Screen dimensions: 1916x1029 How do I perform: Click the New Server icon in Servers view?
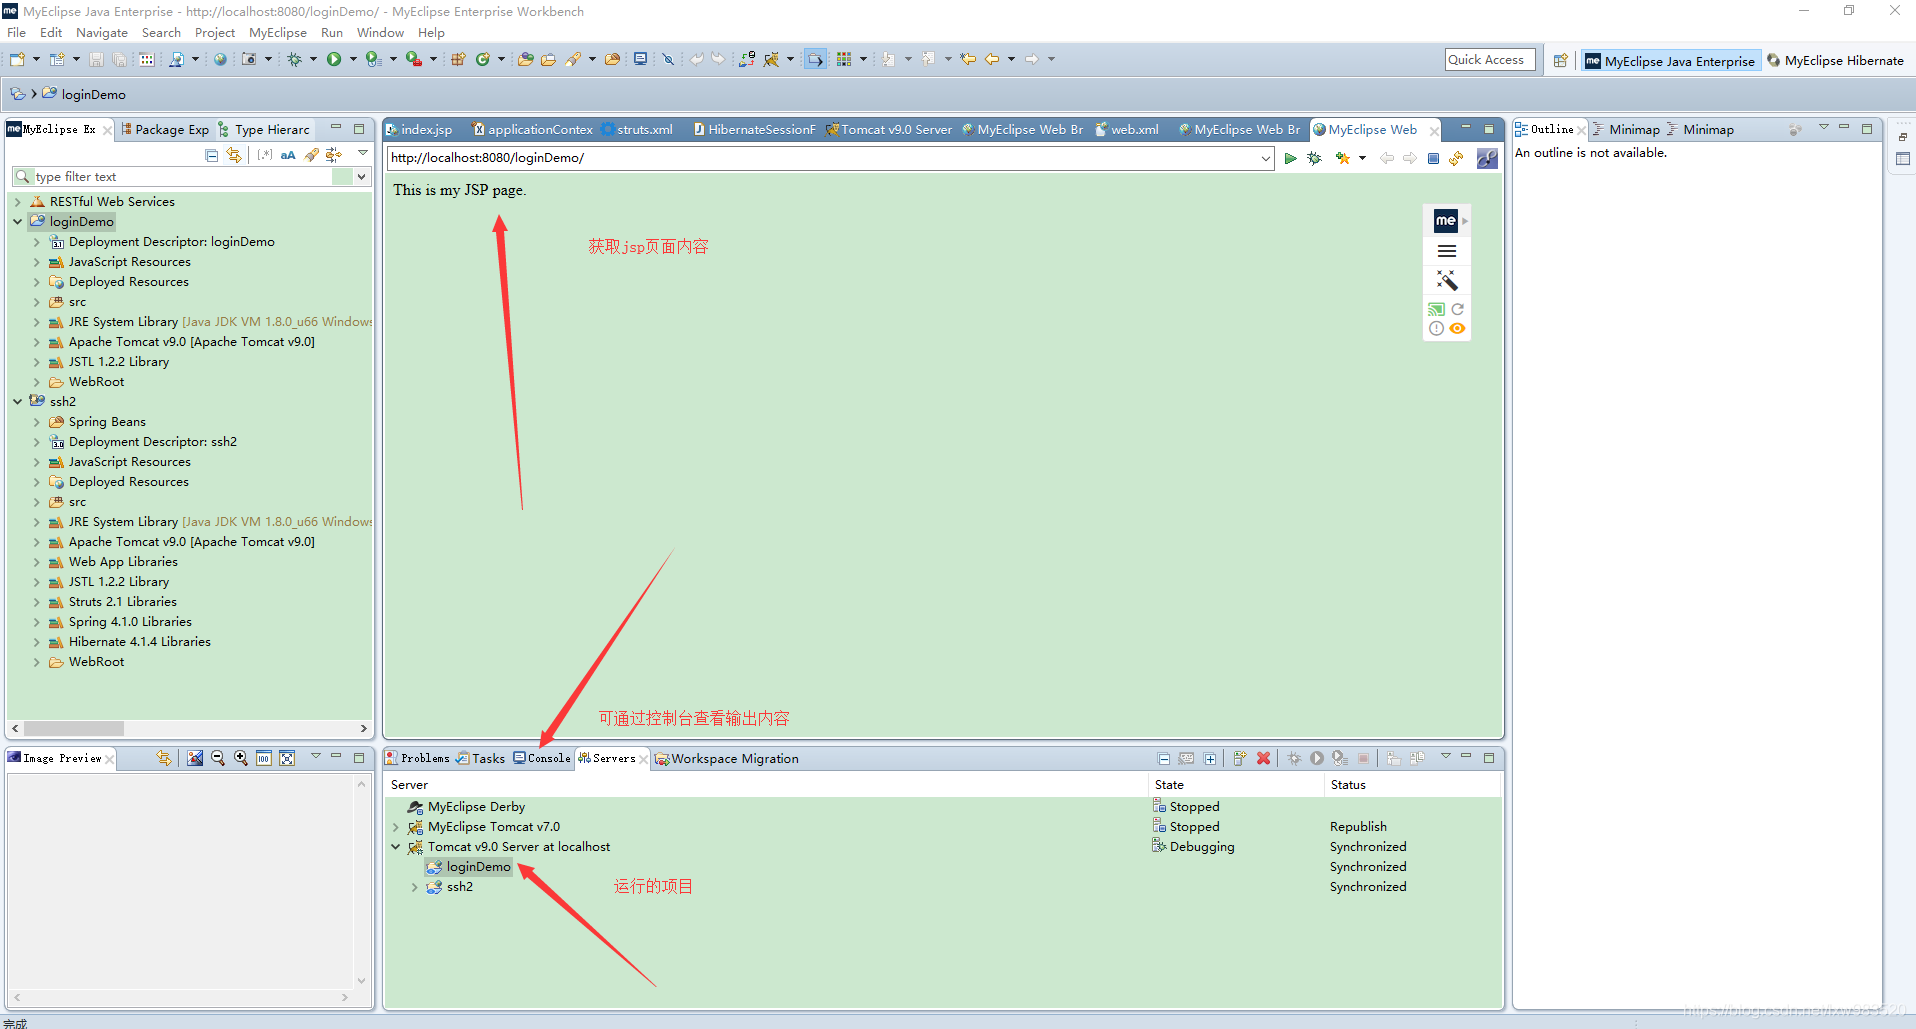[1239, 758]
